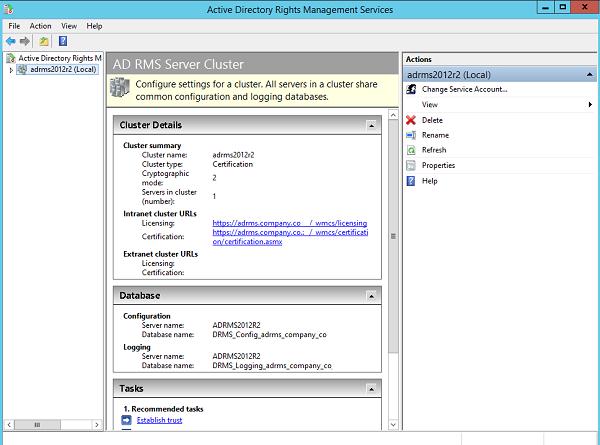This screenshot has height=445, width=600.
Task: Maximize the AD RMS window
Action: [562, 8]
